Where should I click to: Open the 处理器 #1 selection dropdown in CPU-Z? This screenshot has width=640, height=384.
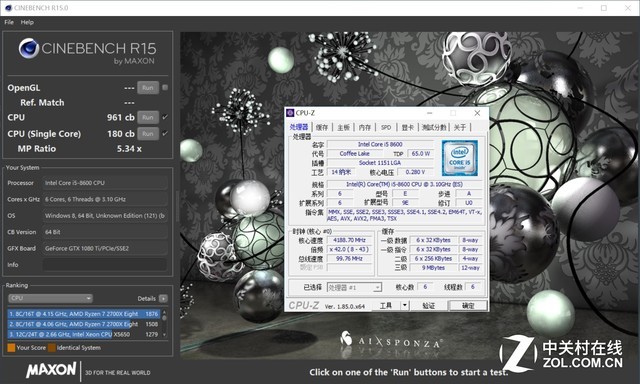coord(354,287)
